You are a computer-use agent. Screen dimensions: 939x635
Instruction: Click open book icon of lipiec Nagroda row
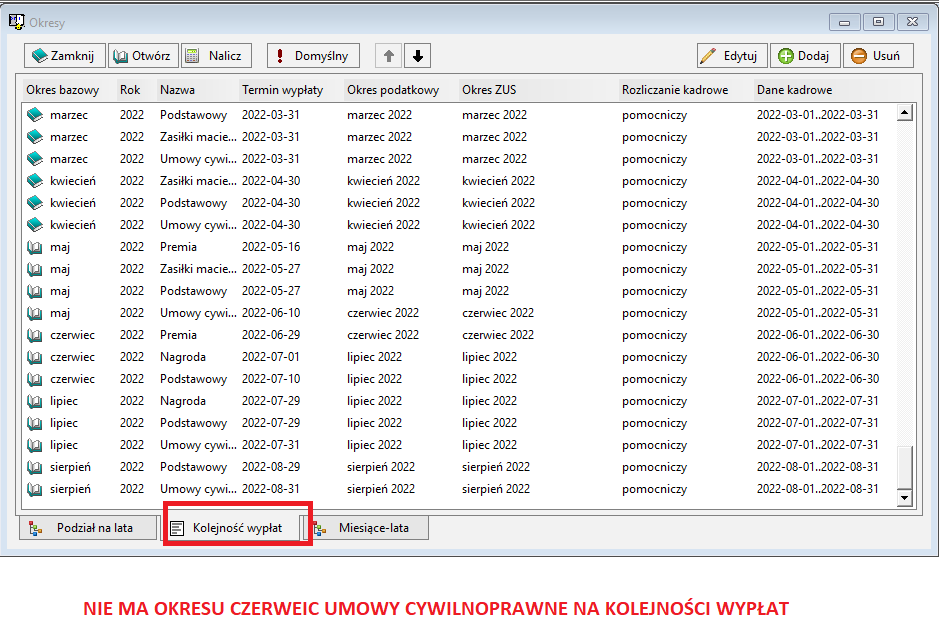35,401
